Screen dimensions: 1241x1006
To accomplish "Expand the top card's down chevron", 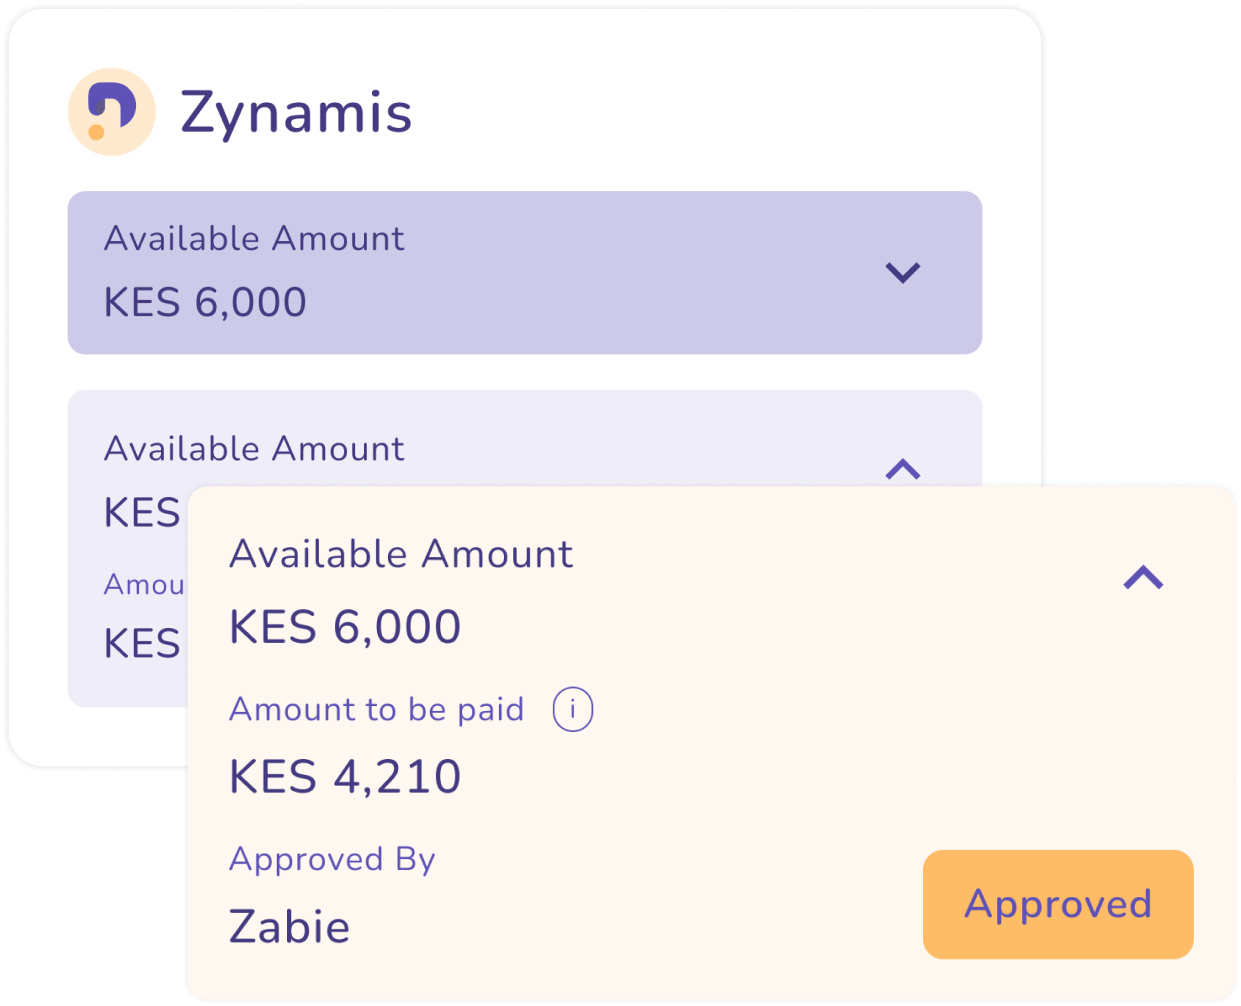I will tap(902, 272).
